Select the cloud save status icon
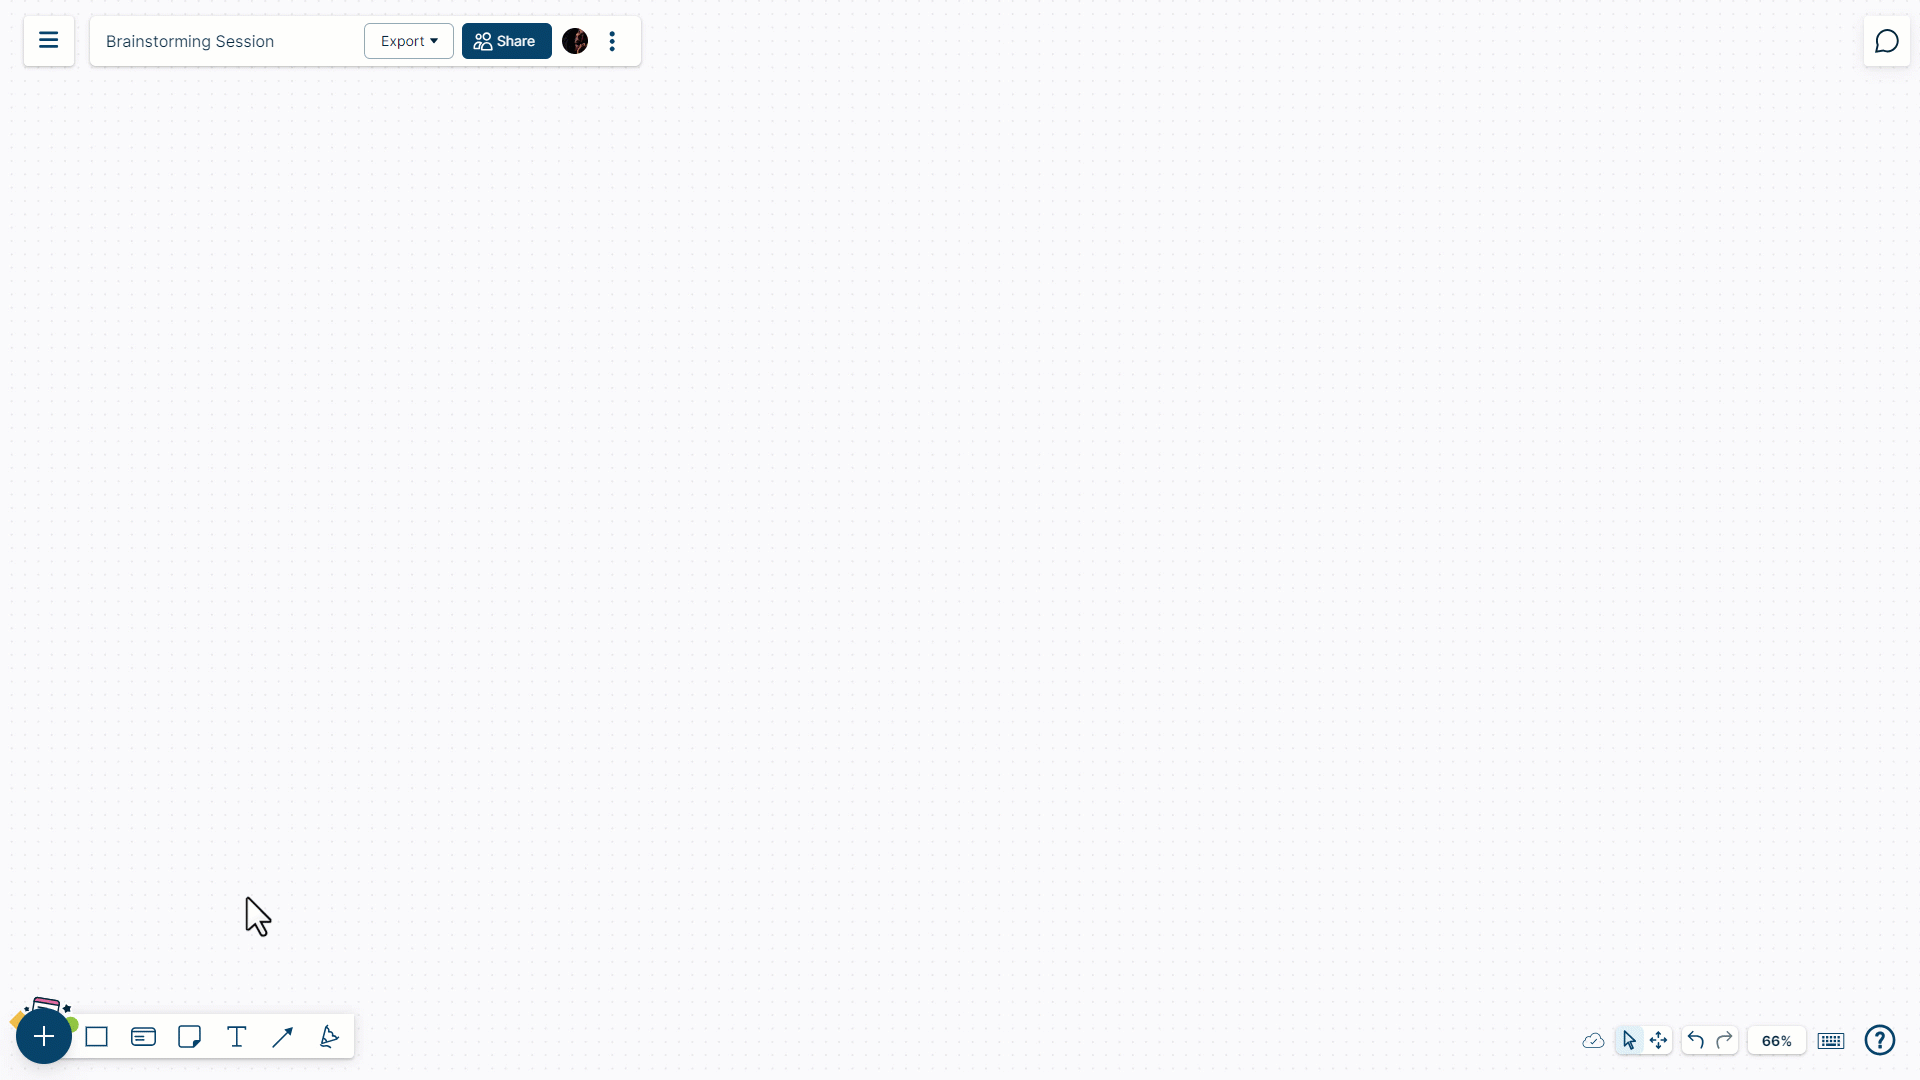Image resolution: width=1920 pixels, height=1080 pixels. (x=1593, y=1040)
